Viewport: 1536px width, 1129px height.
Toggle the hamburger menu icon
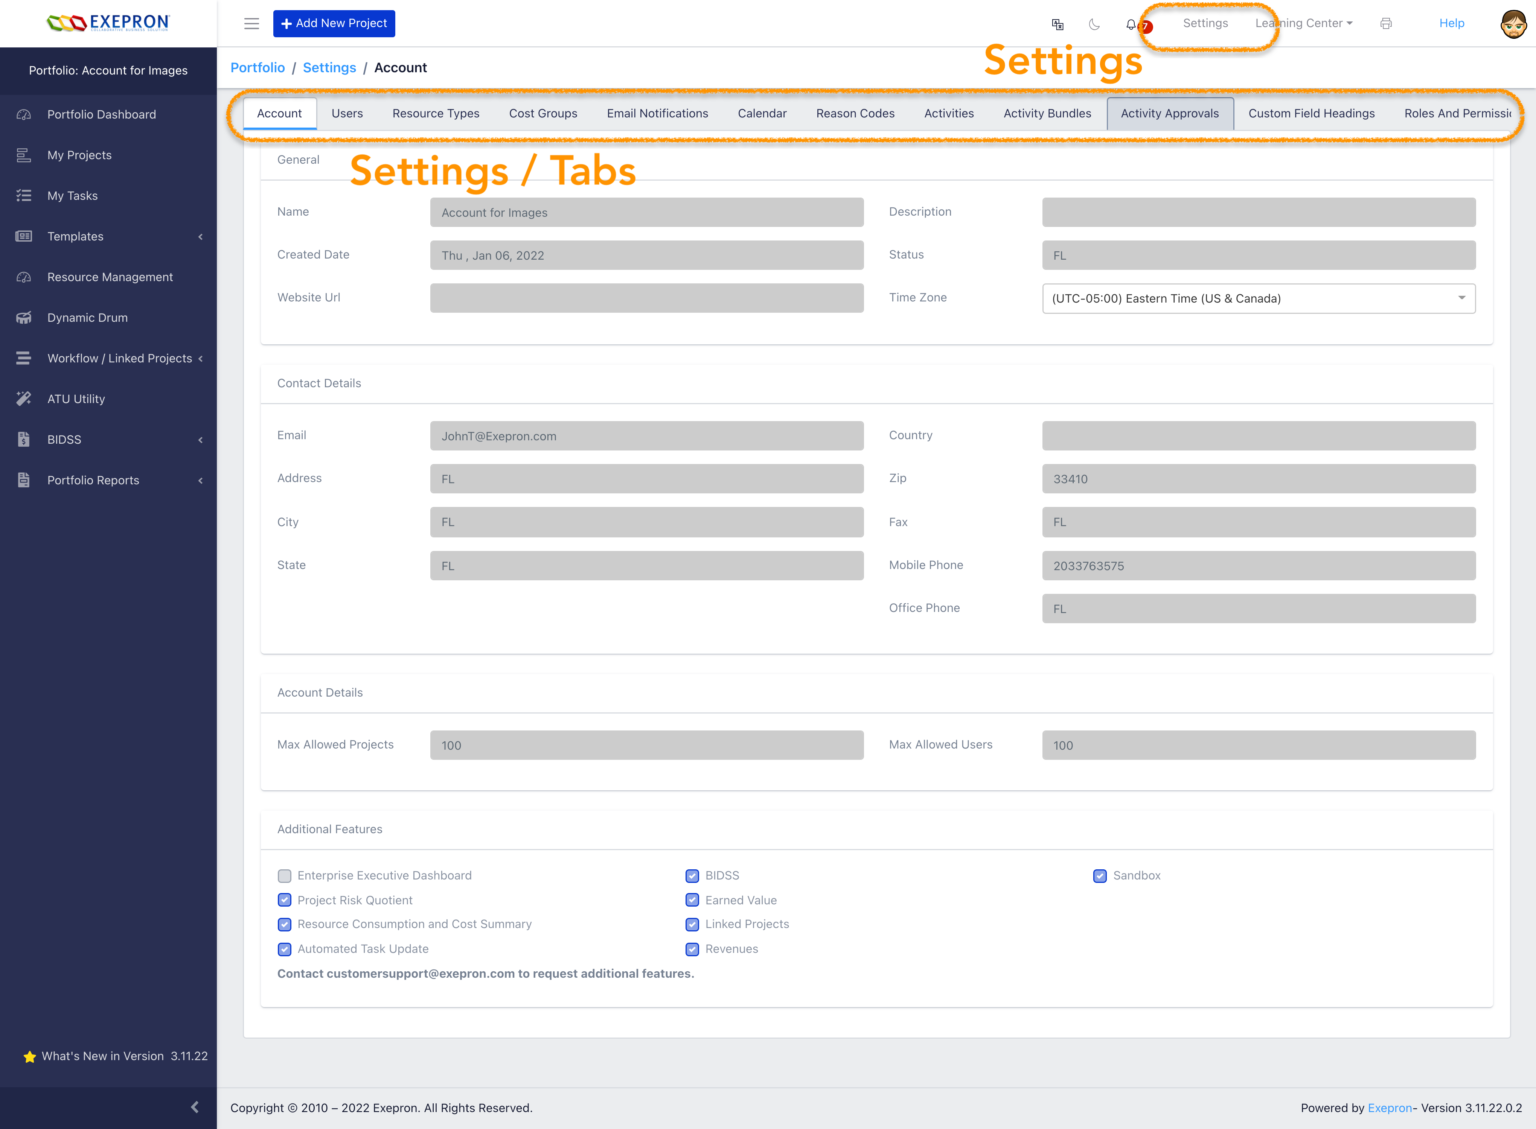[x=252, y=23]
